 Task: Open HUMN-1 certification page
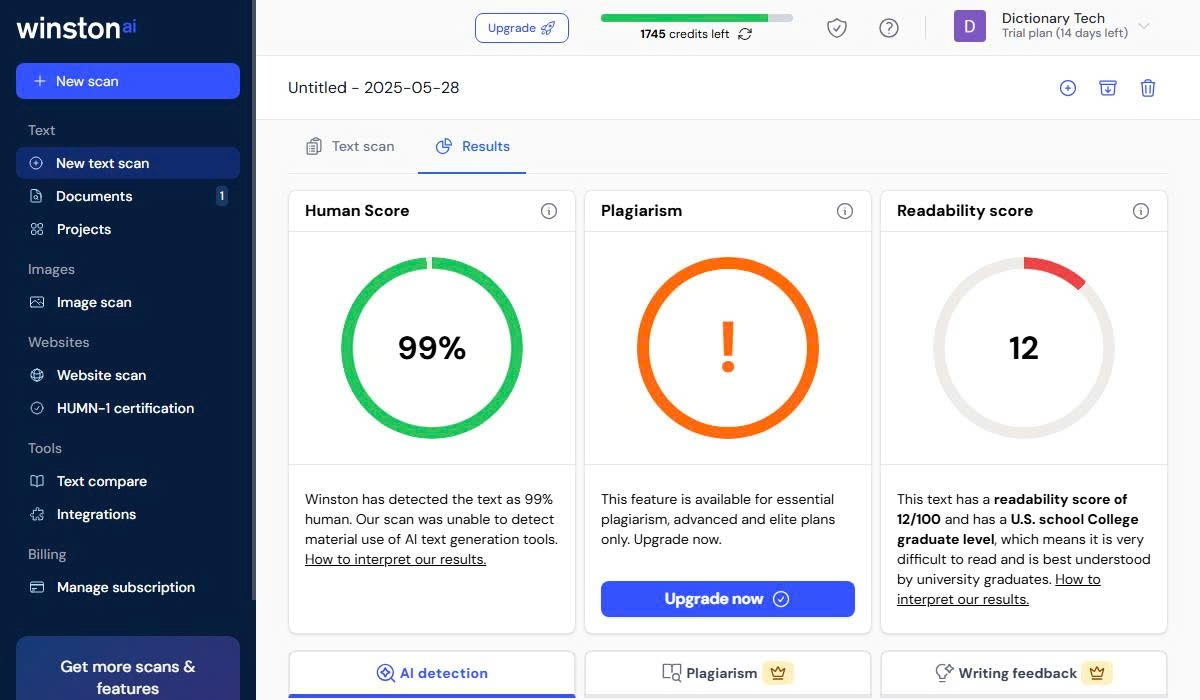pyautogui.click(x=128, y=408)
